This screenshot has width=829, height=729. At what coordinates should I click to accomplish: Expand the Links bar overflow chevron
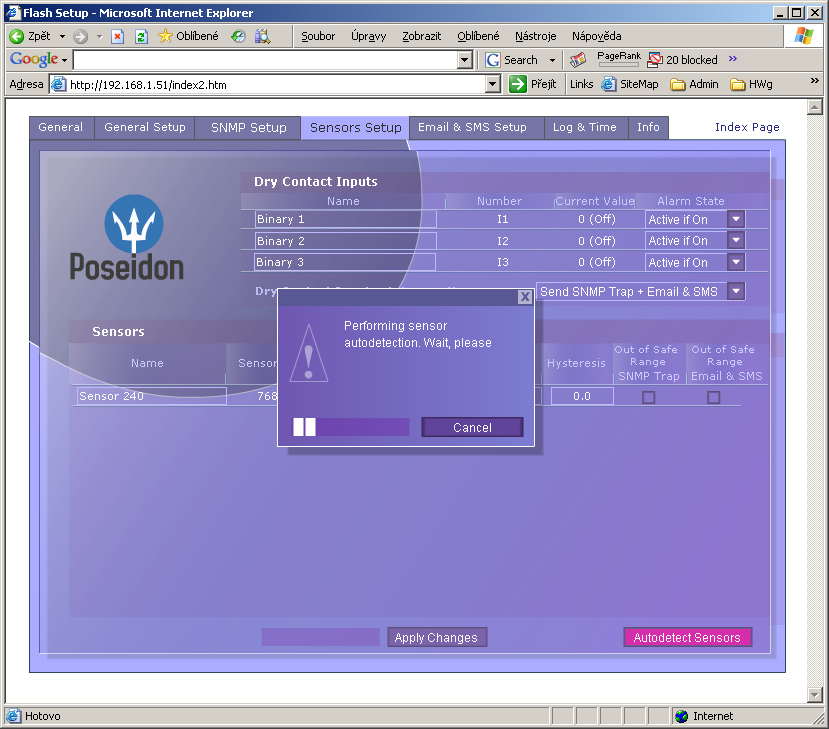[815, 80]
